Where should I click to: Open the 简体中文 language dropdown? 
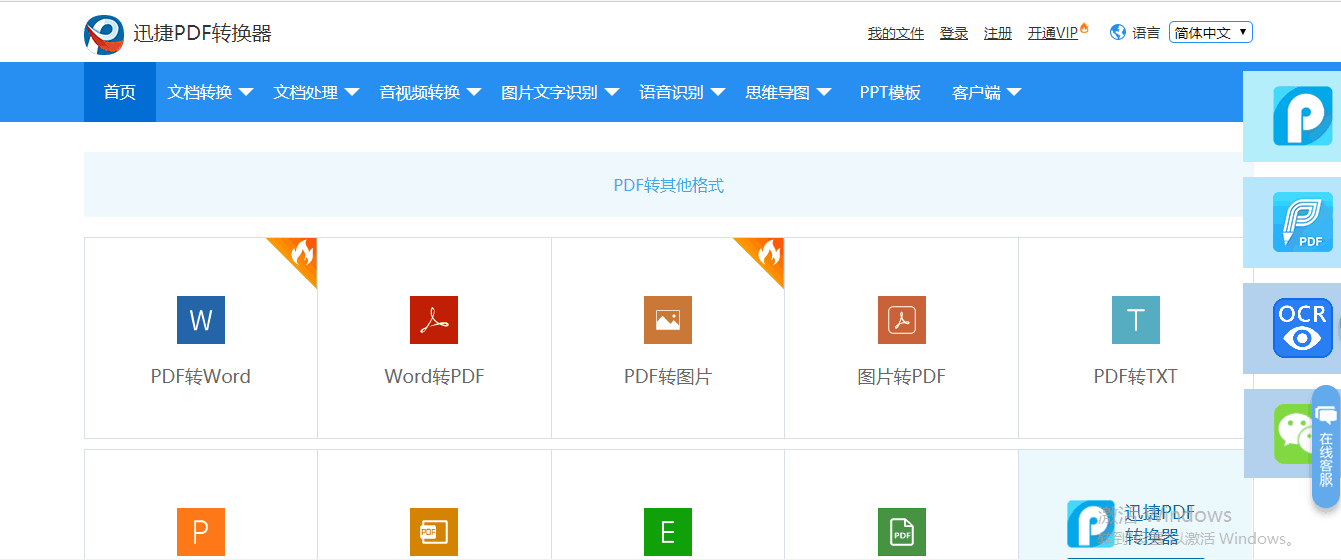pos(1211,33)
